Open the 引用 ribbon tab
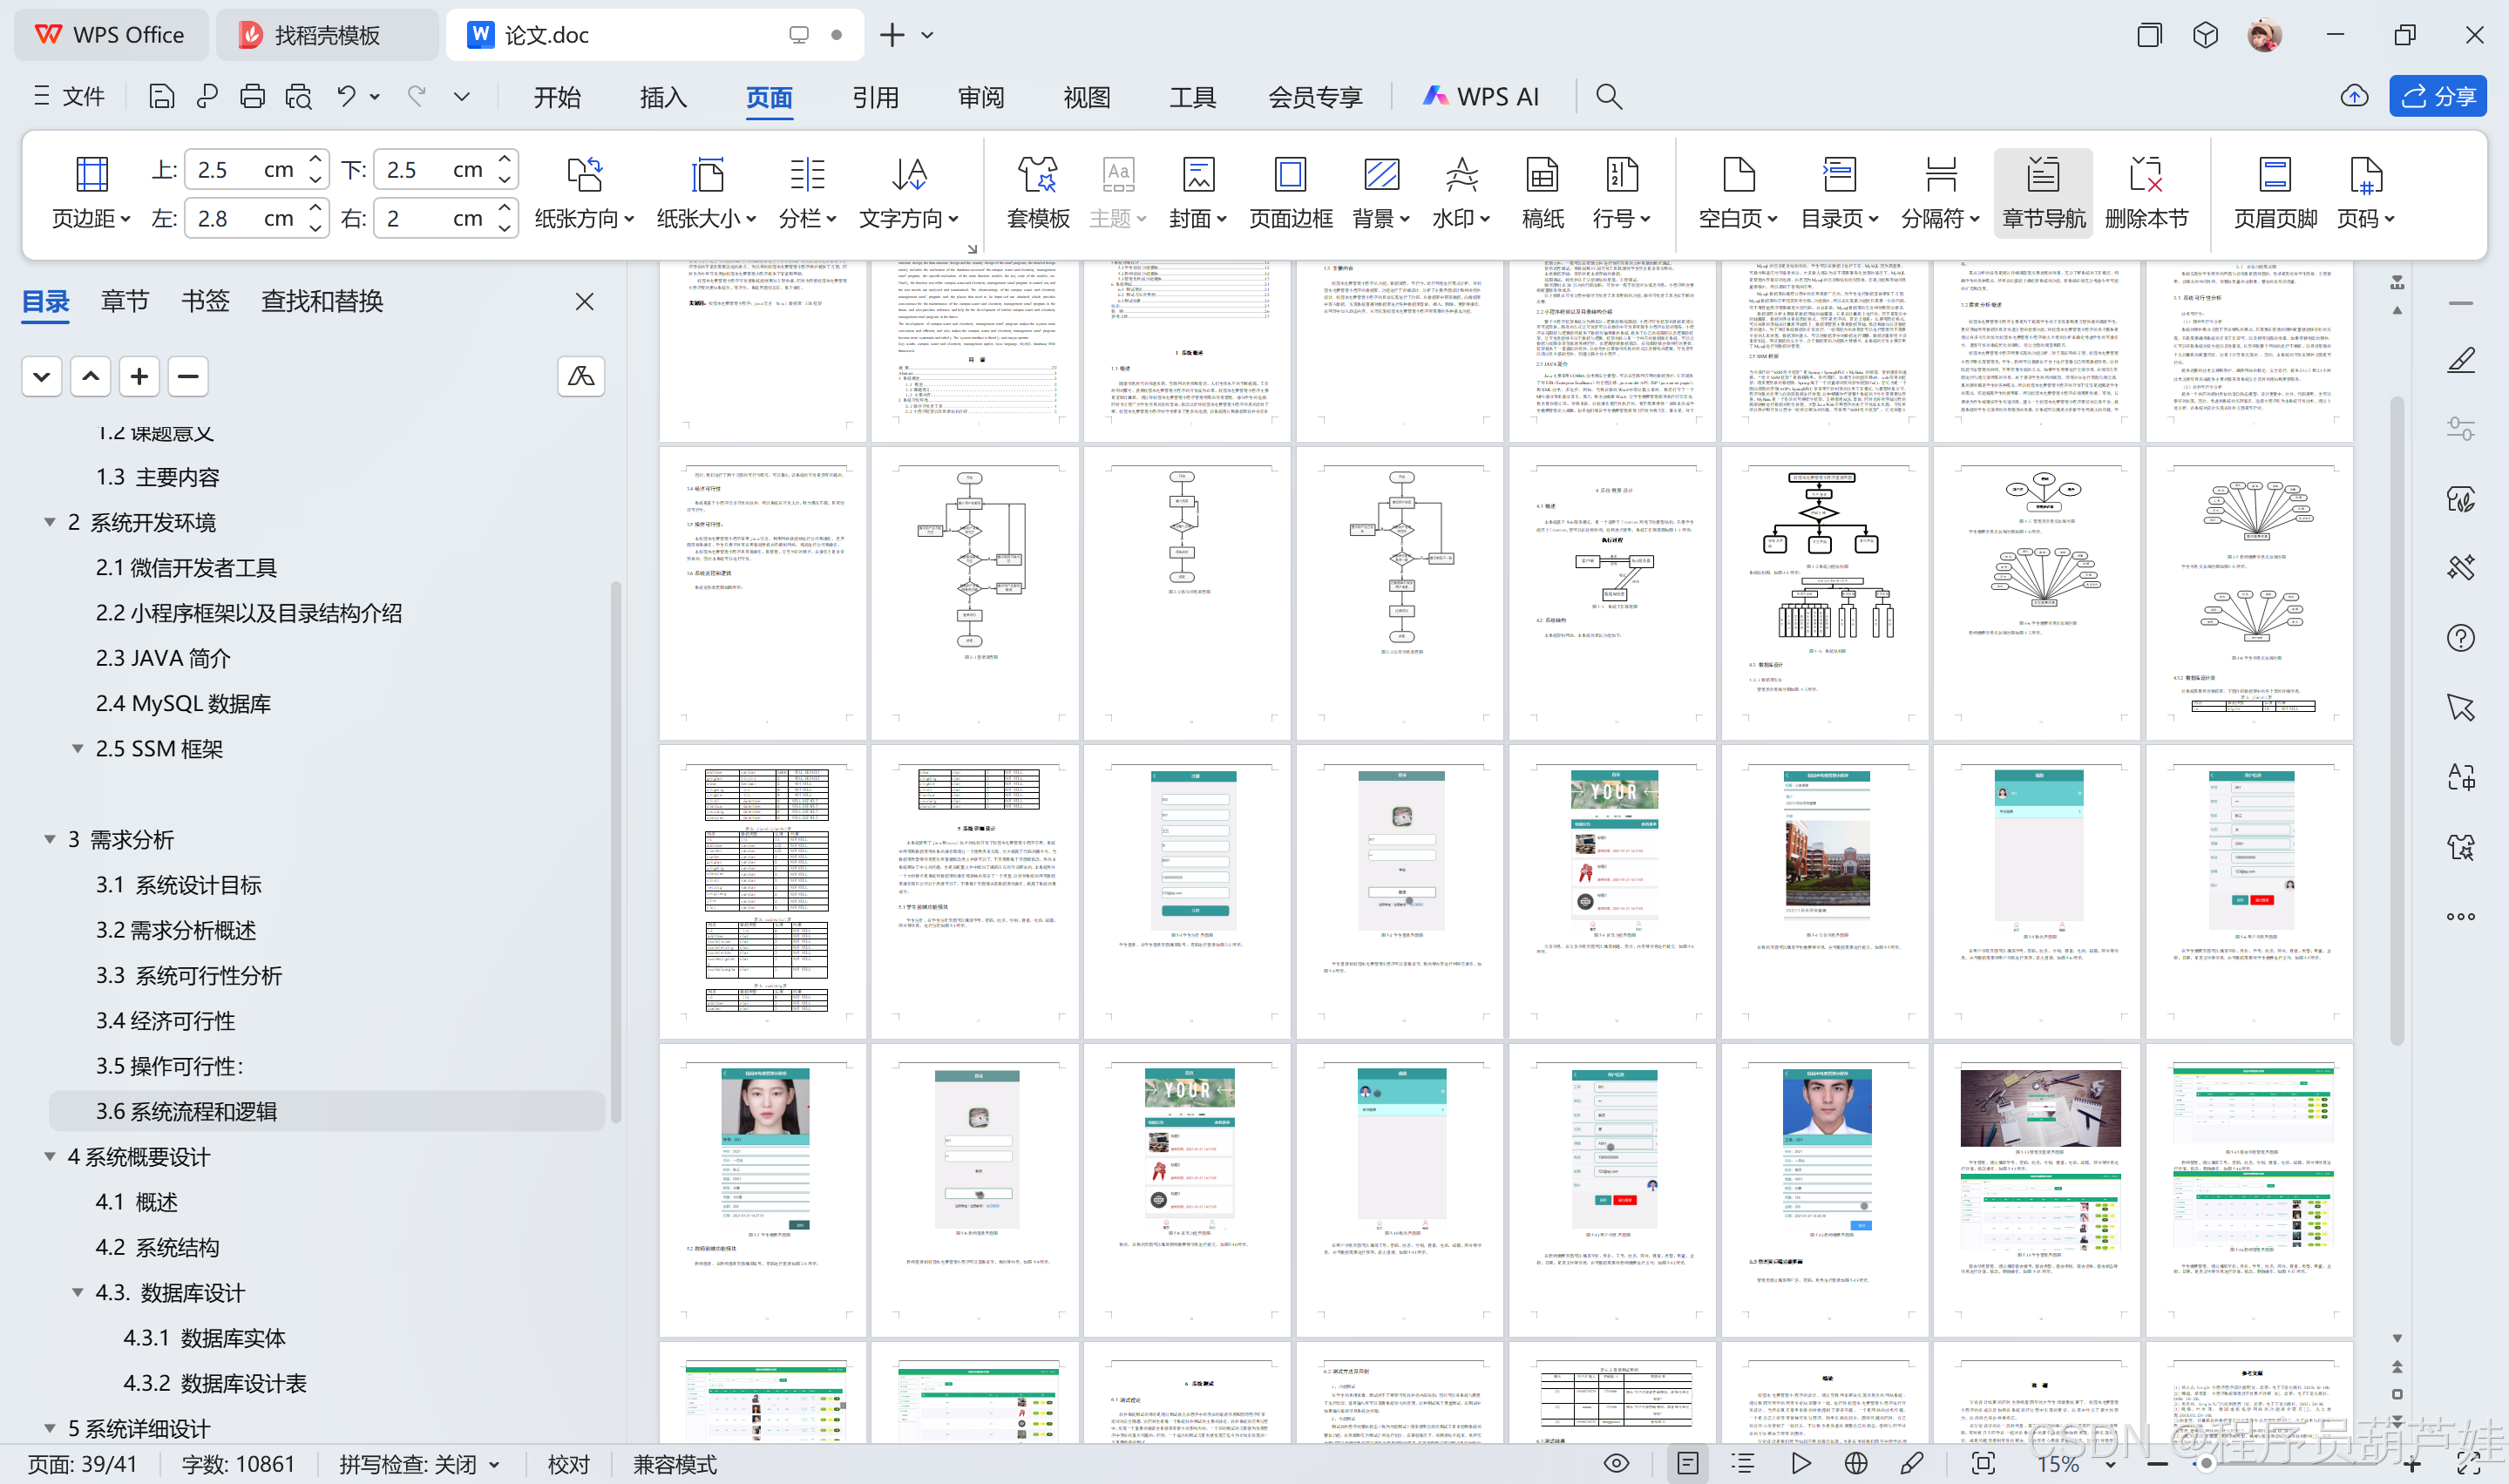This screenshot has height=1484, width=2509. tap(875, 97)
